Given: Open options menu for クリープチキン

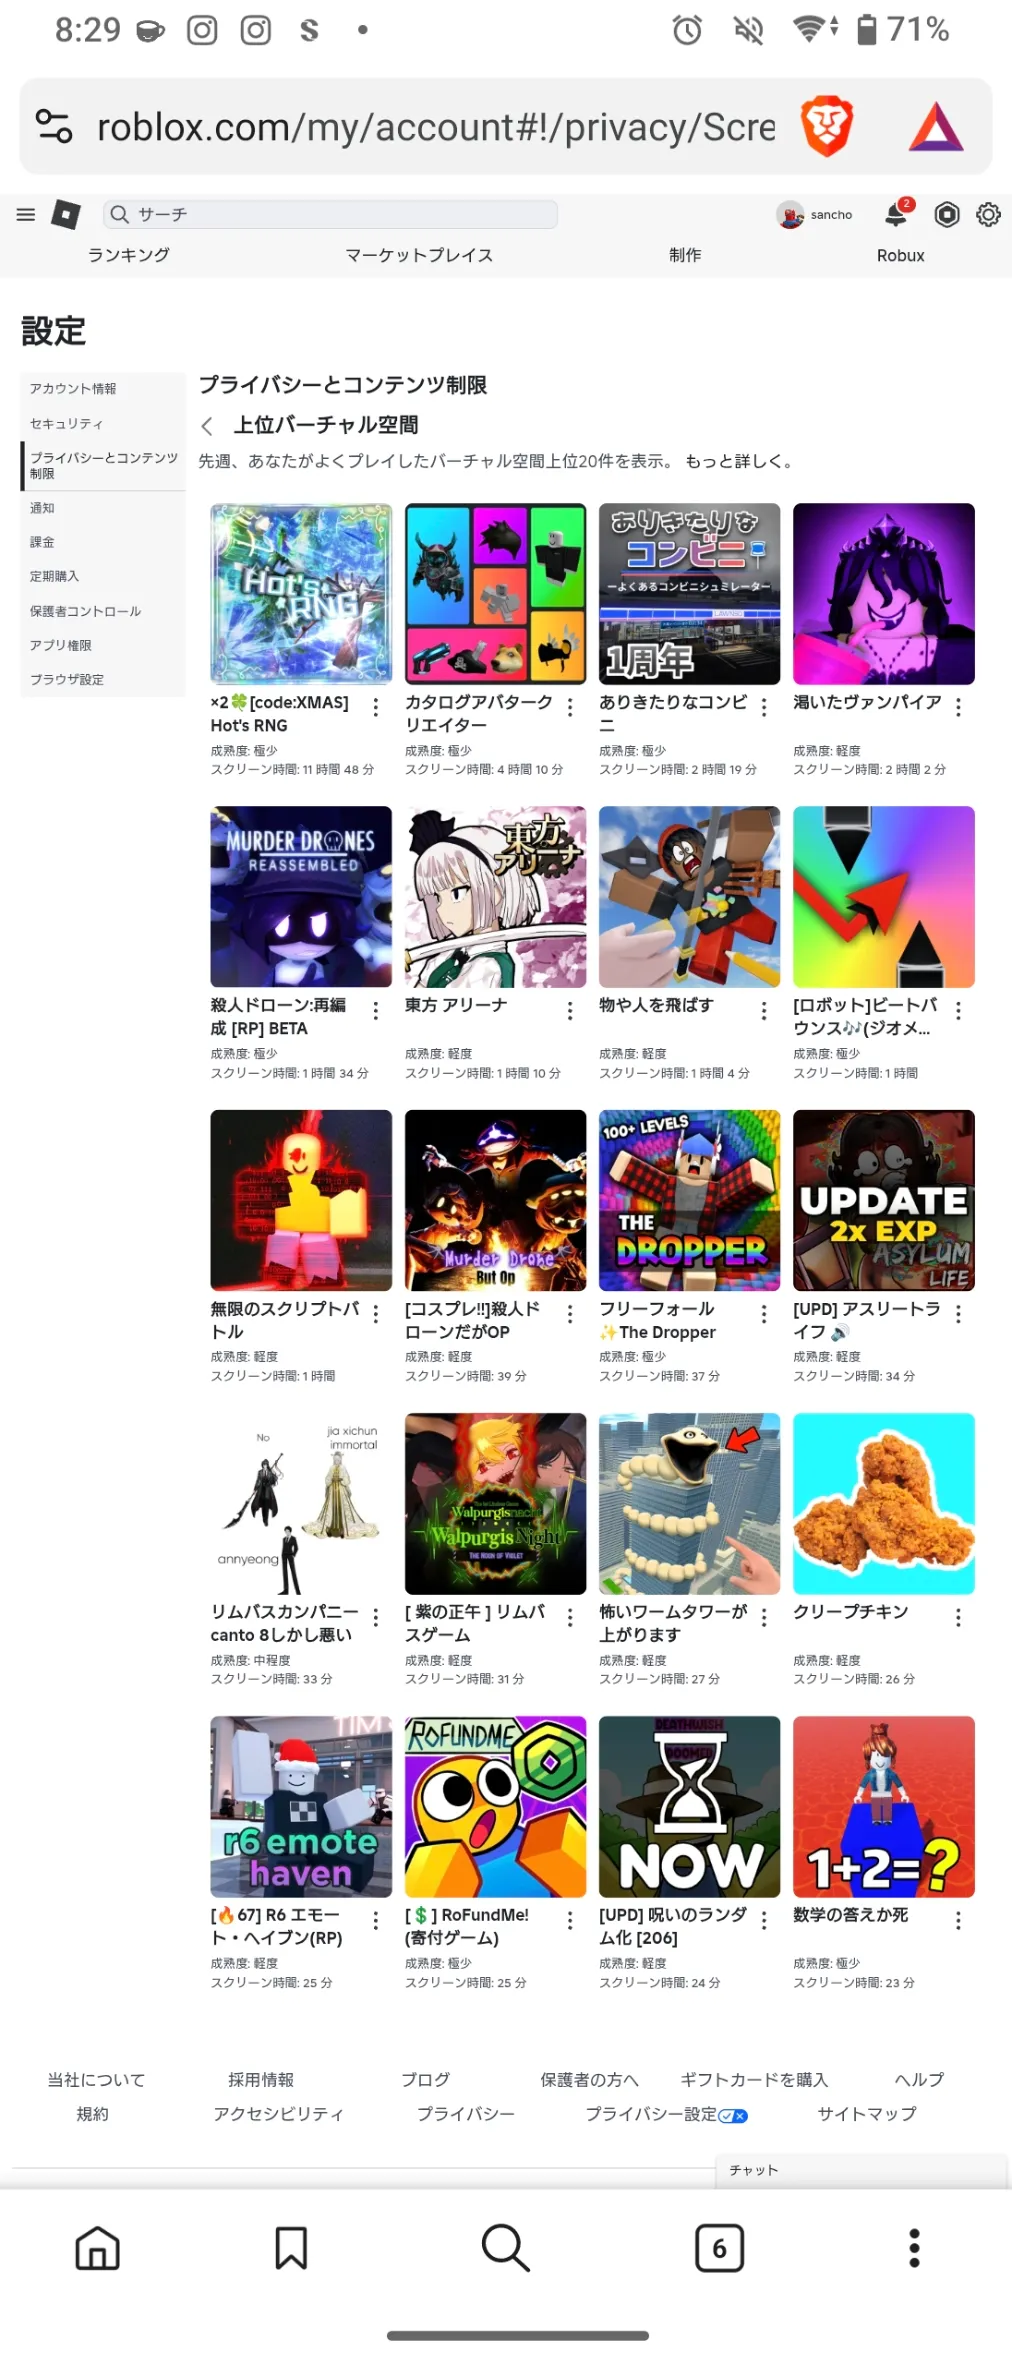Looking at the screenshot, I should (x=958, y=1617).
